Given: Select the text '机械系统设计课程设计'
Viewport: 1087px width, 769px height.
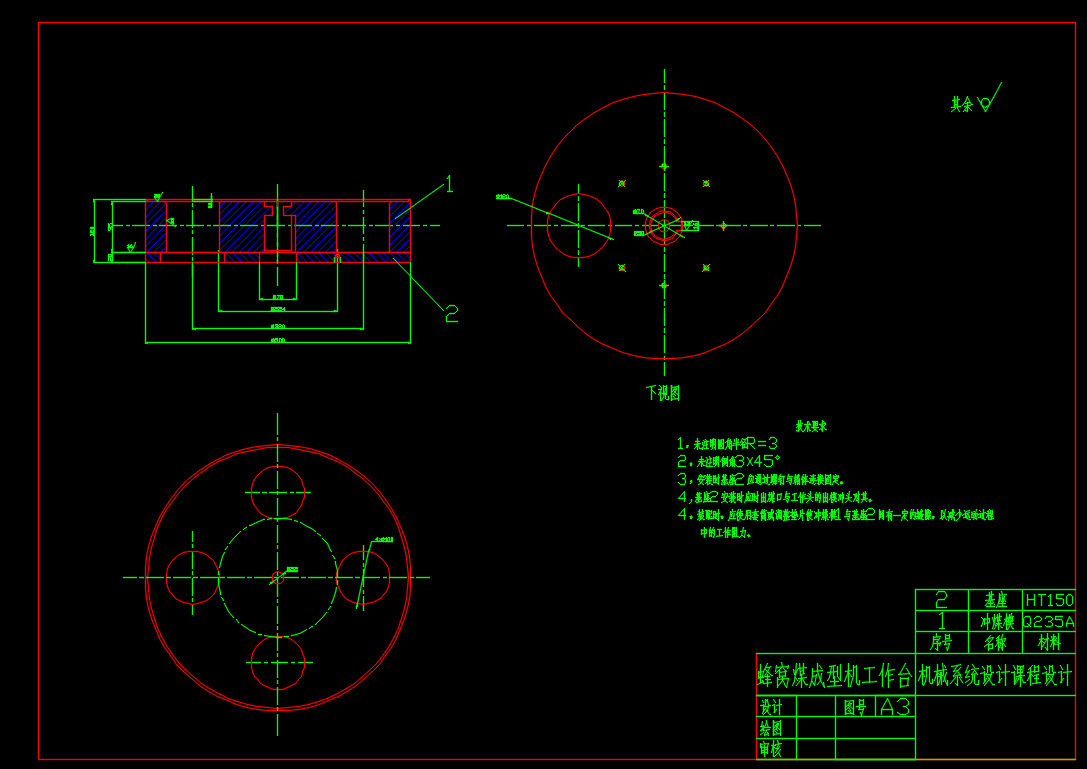Looking at the screenshot, I should [x=995, y=675].
